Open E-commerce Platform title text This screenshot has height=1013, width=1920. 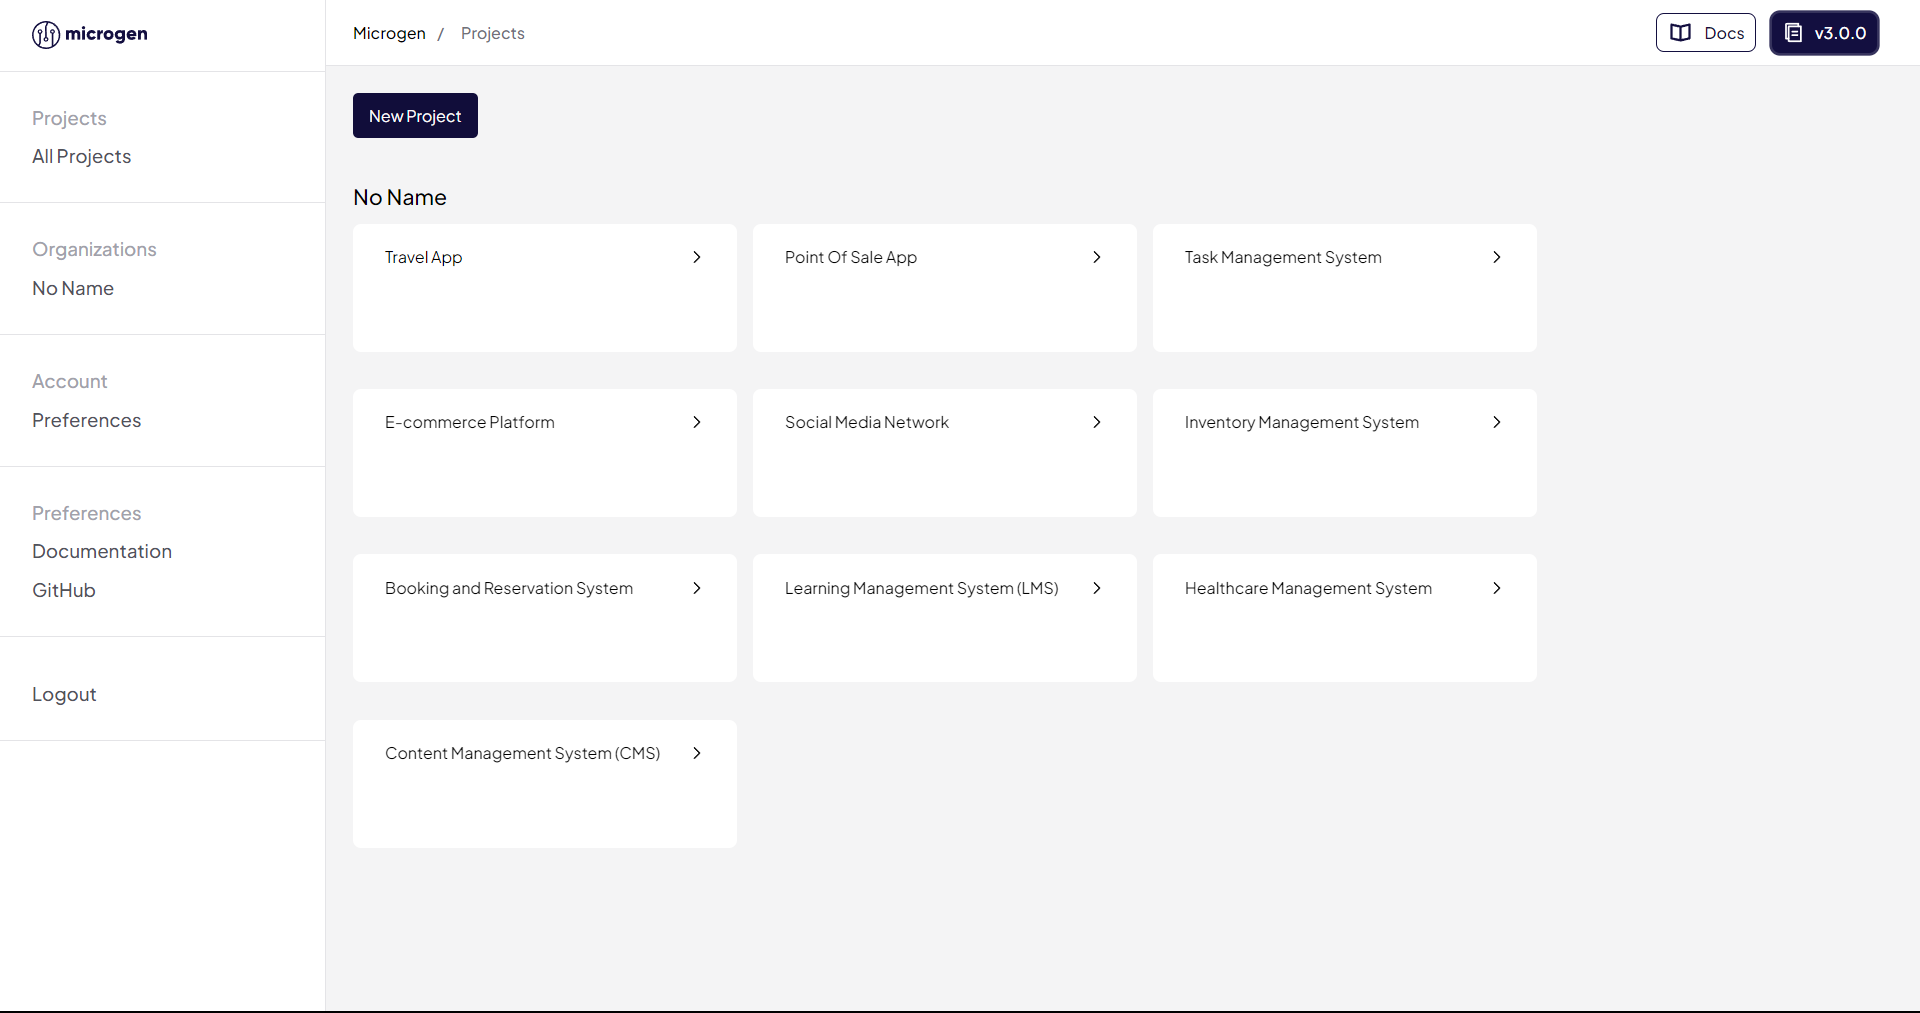470,422
